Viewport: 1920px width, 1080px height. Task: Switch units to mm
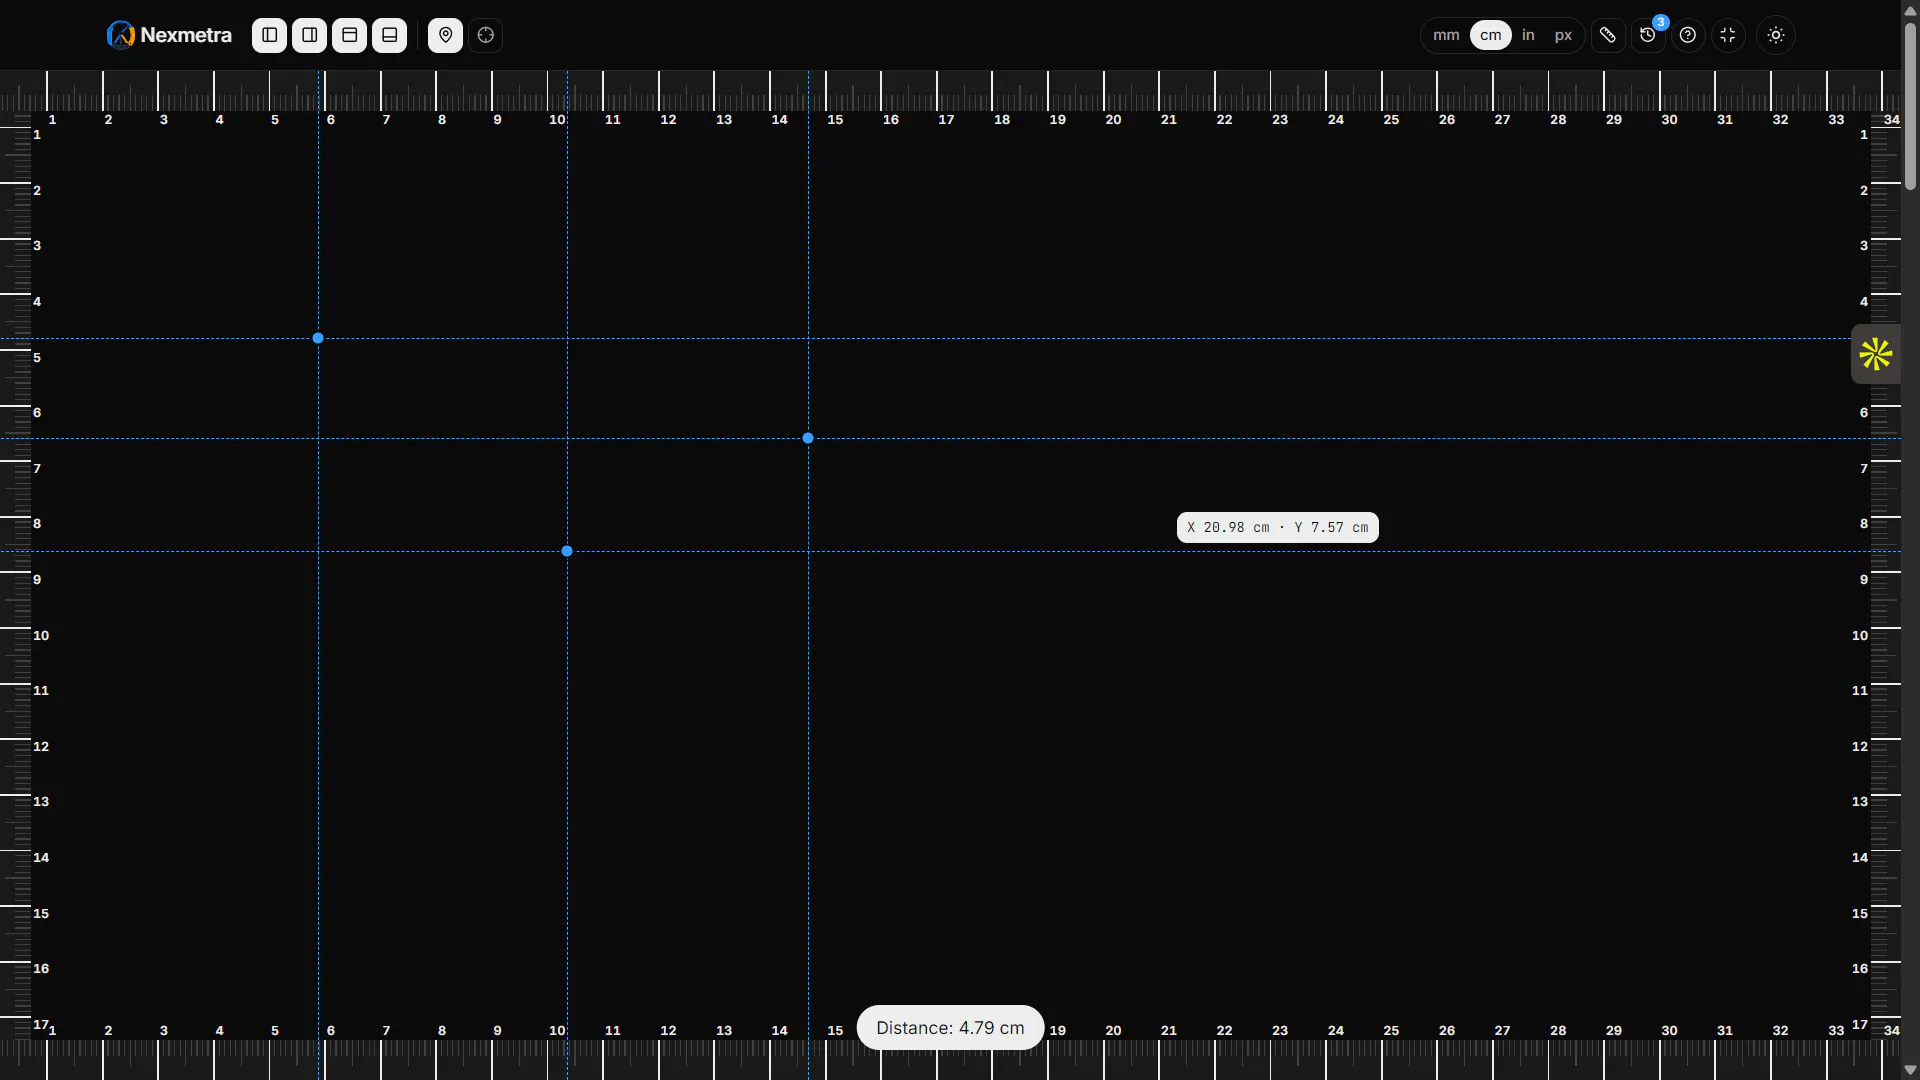click(1446, 35)
